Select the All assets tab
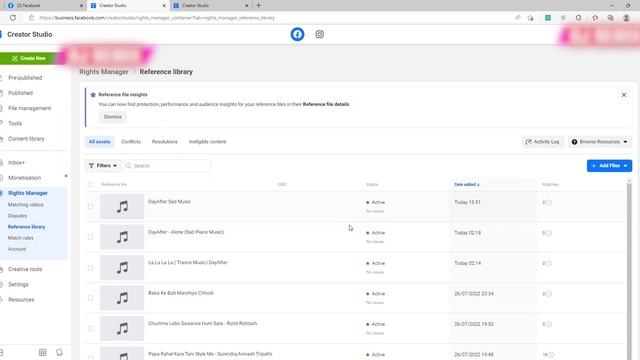 coord(100,142)
